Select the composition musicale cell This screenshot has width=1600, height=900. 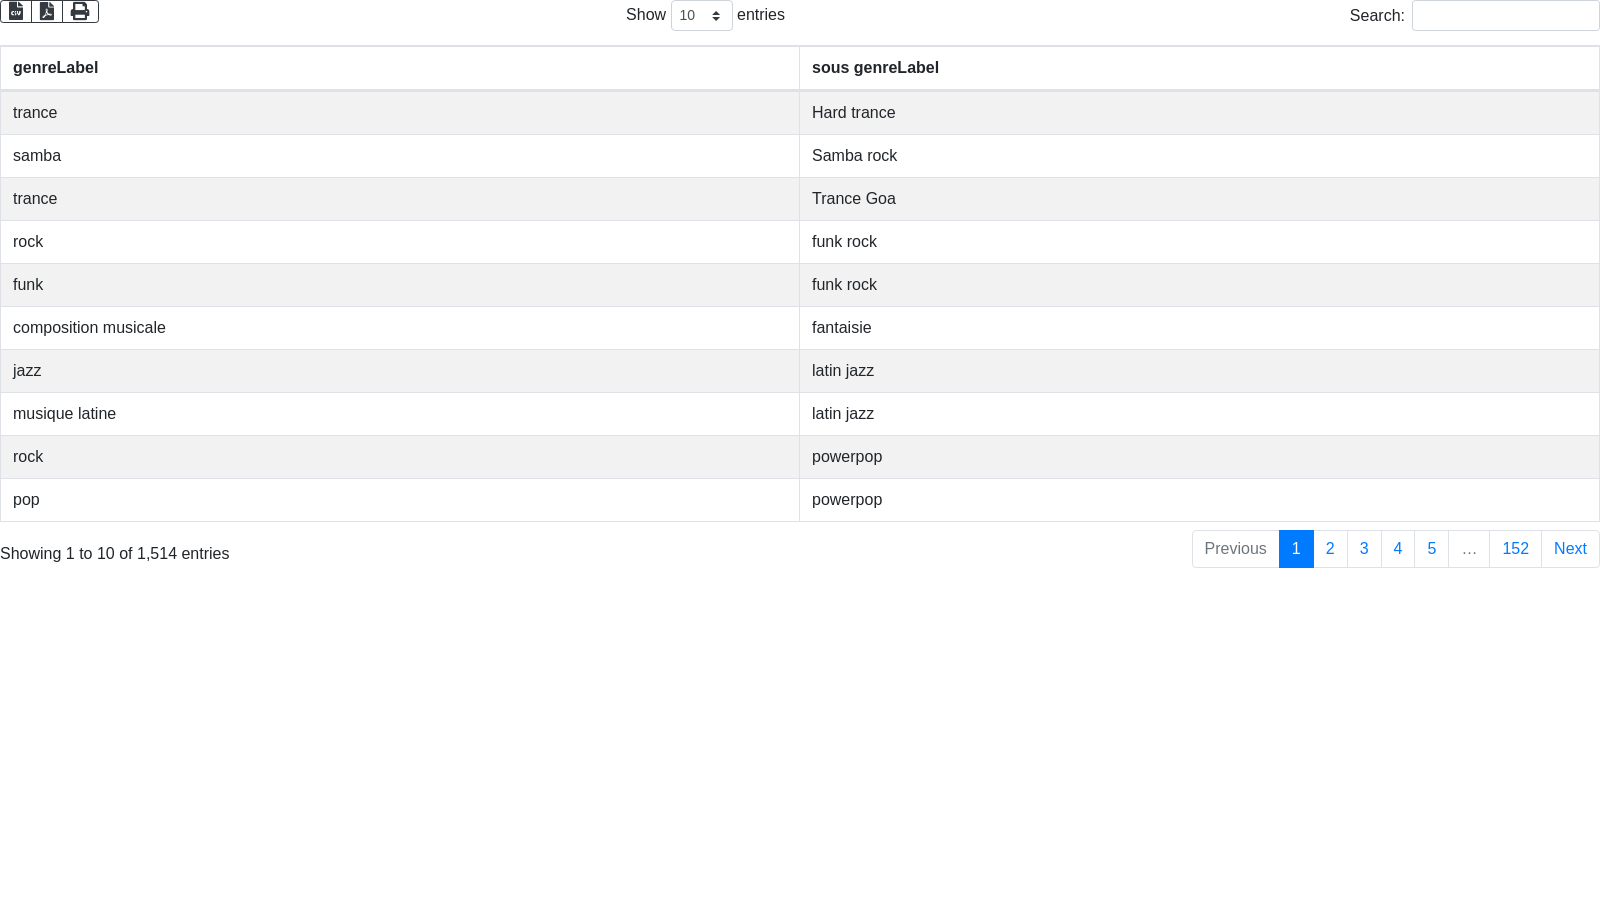point(89,328)
